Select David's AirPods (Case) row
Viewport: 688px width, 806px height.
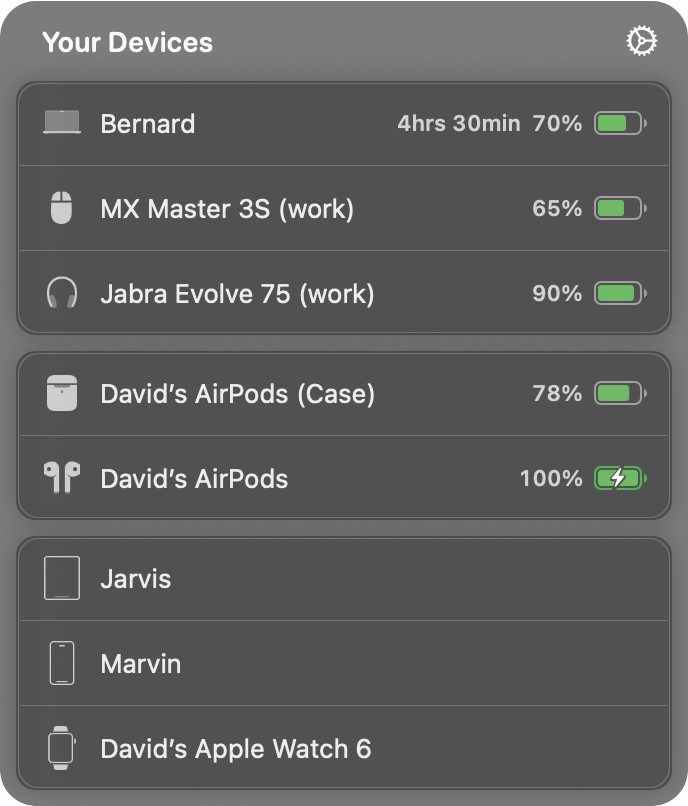coord(344,394)
